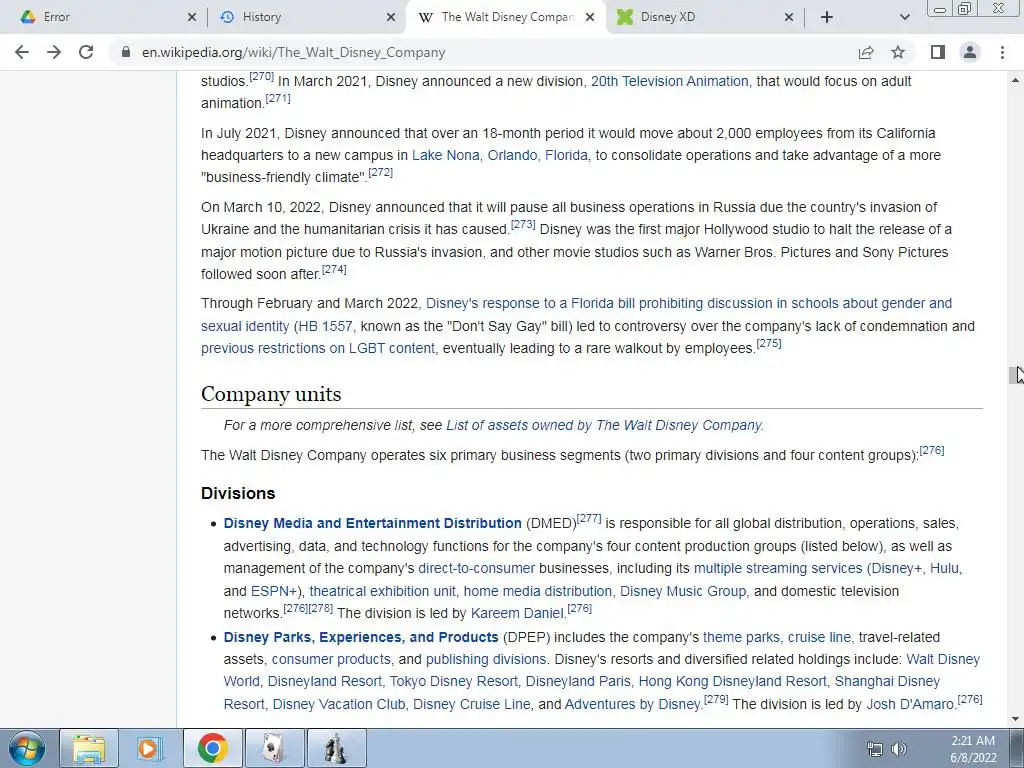Go forward with the forward arrow
This screenshot has width=1024, height=768.
click(x=54, y=52)
